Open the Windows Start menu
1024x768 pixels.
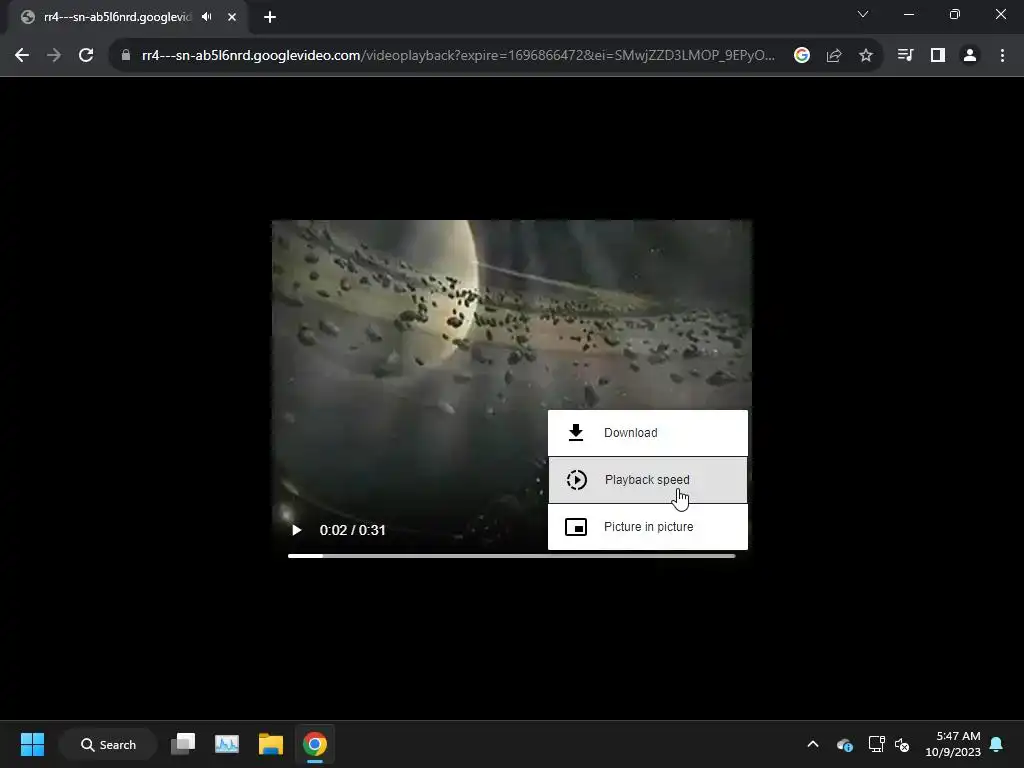click(32, 744)
